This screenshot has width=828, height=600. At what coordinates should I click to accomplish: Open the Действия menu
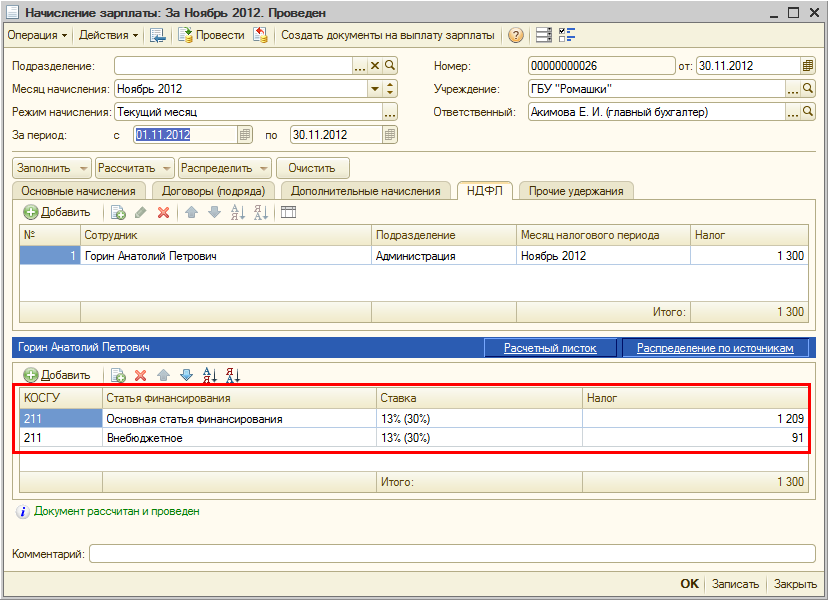[108, 35]
